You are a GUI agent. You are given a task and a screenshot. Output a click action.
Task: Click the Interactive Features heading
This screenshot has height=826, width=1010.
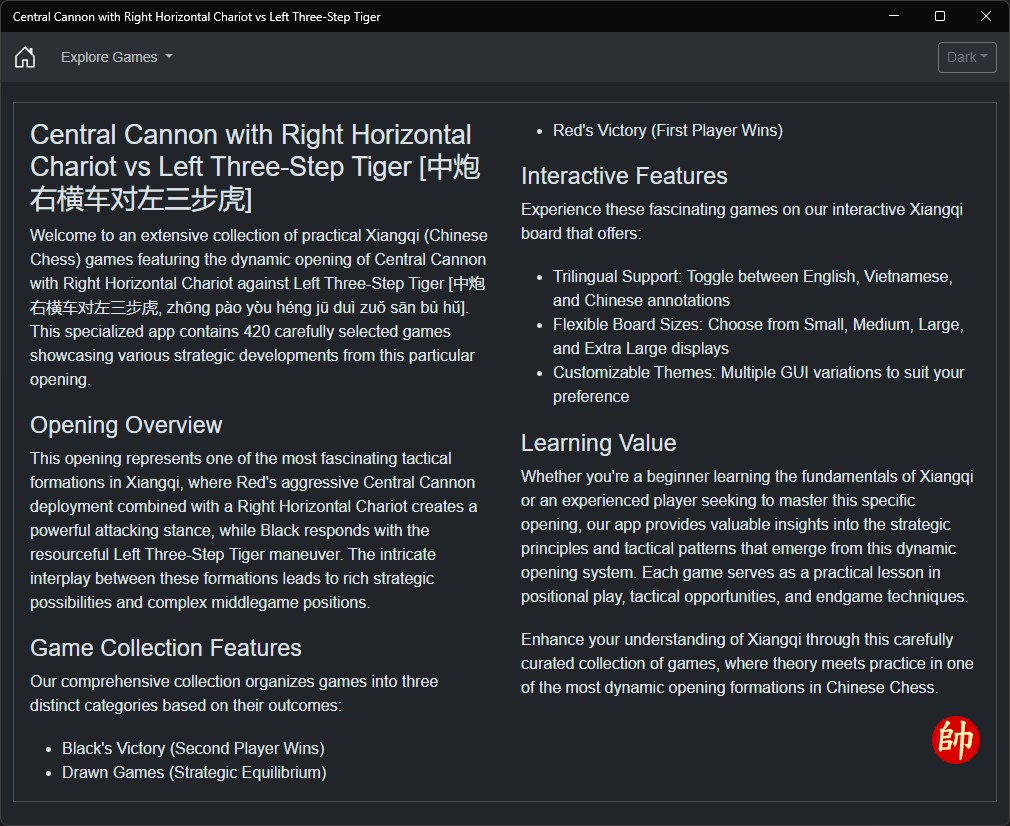click(x=624, y=176)
